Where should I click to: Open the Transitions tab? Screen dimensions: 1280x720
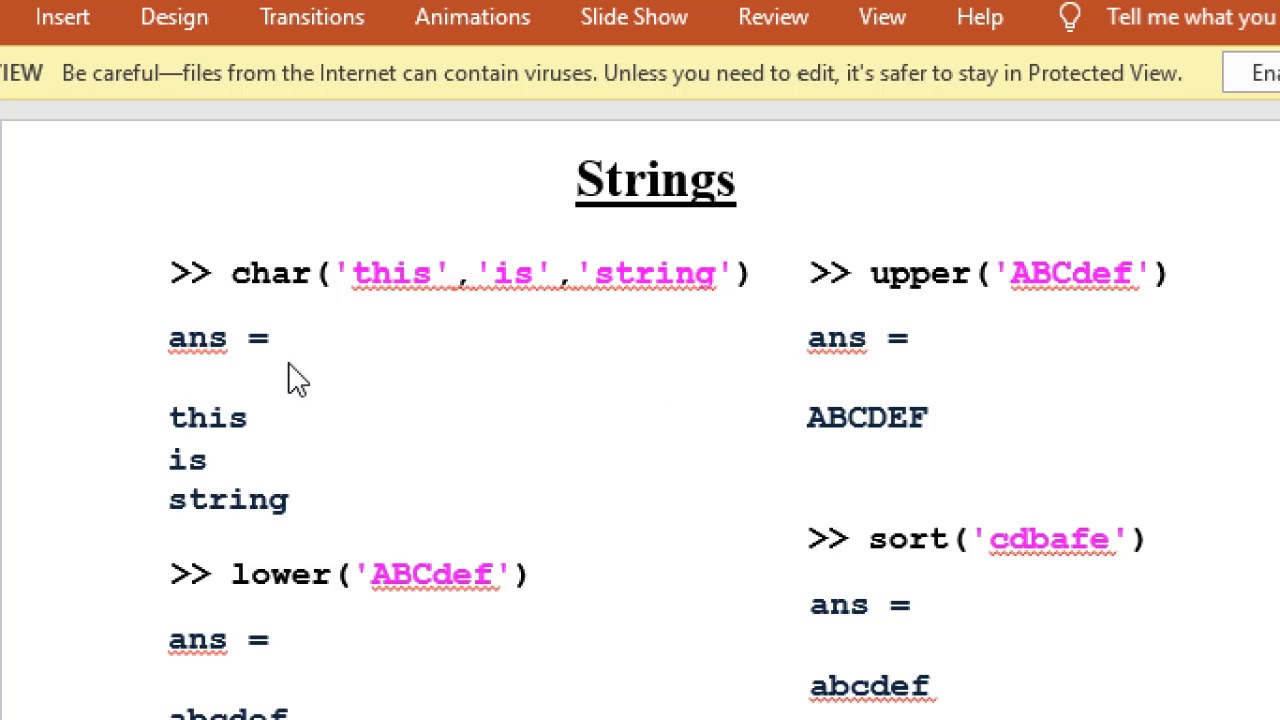point(312,17)
